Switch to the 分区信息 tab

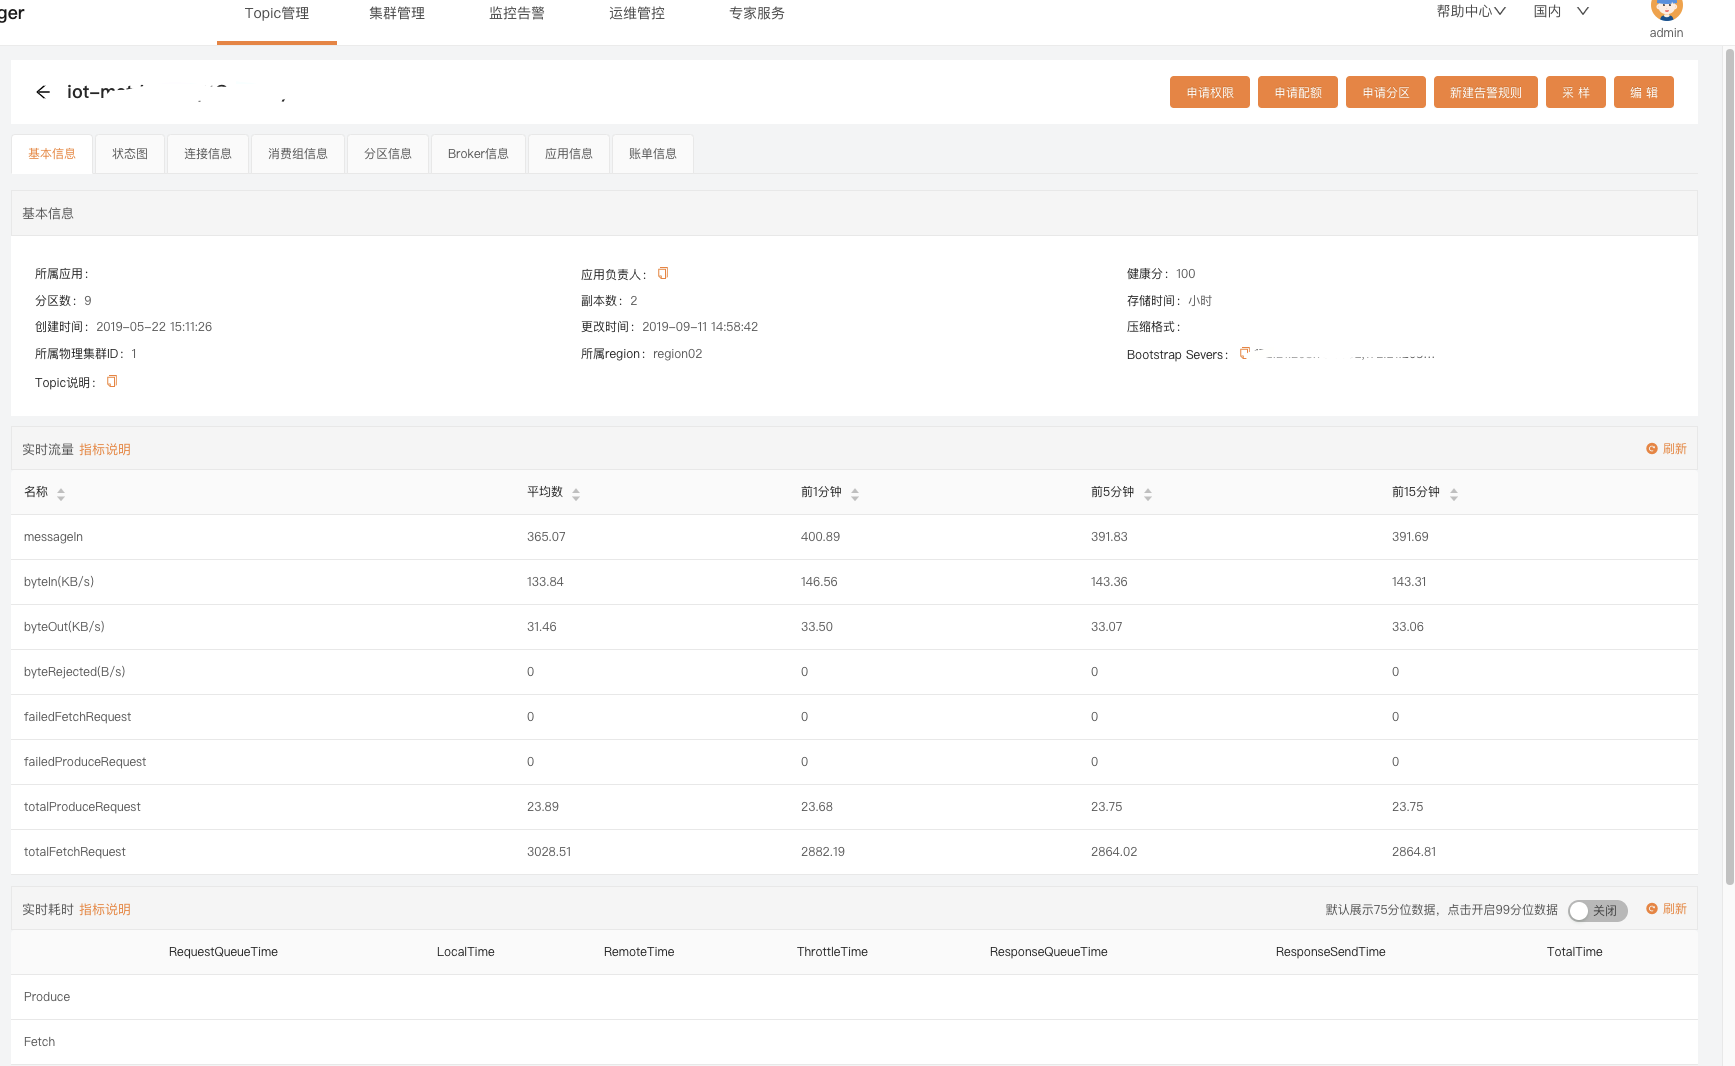pyautogui.click(x=388, y=154)
